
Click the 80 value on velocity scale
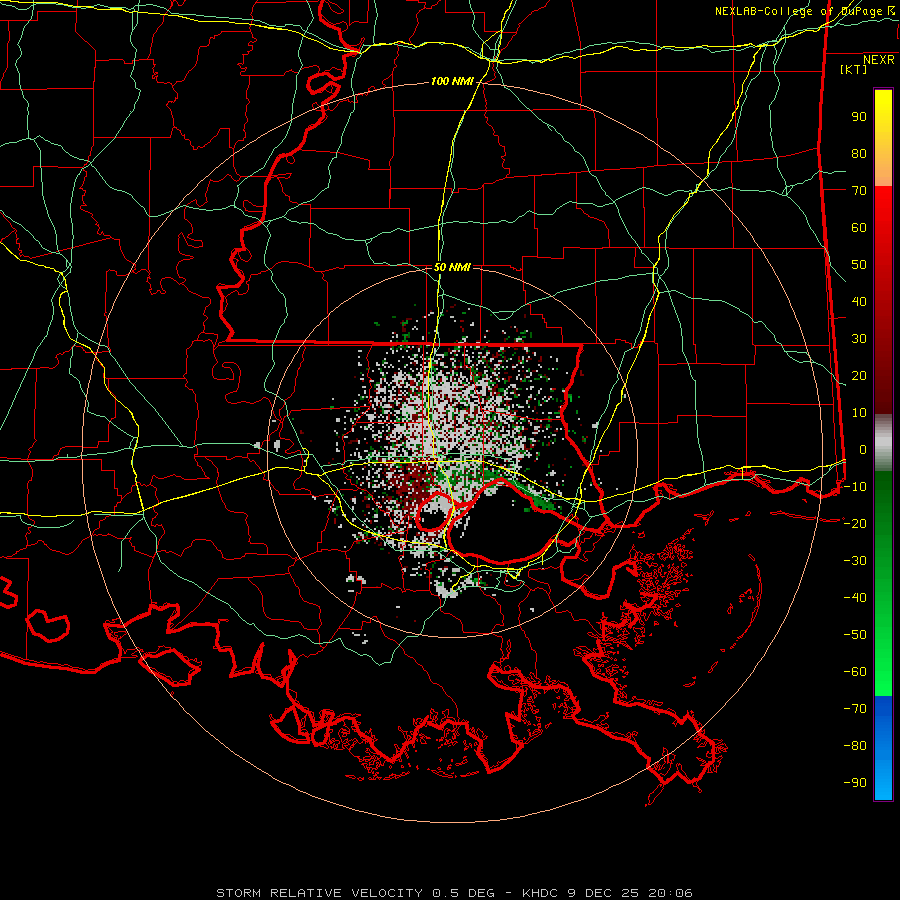coord(859,154)
